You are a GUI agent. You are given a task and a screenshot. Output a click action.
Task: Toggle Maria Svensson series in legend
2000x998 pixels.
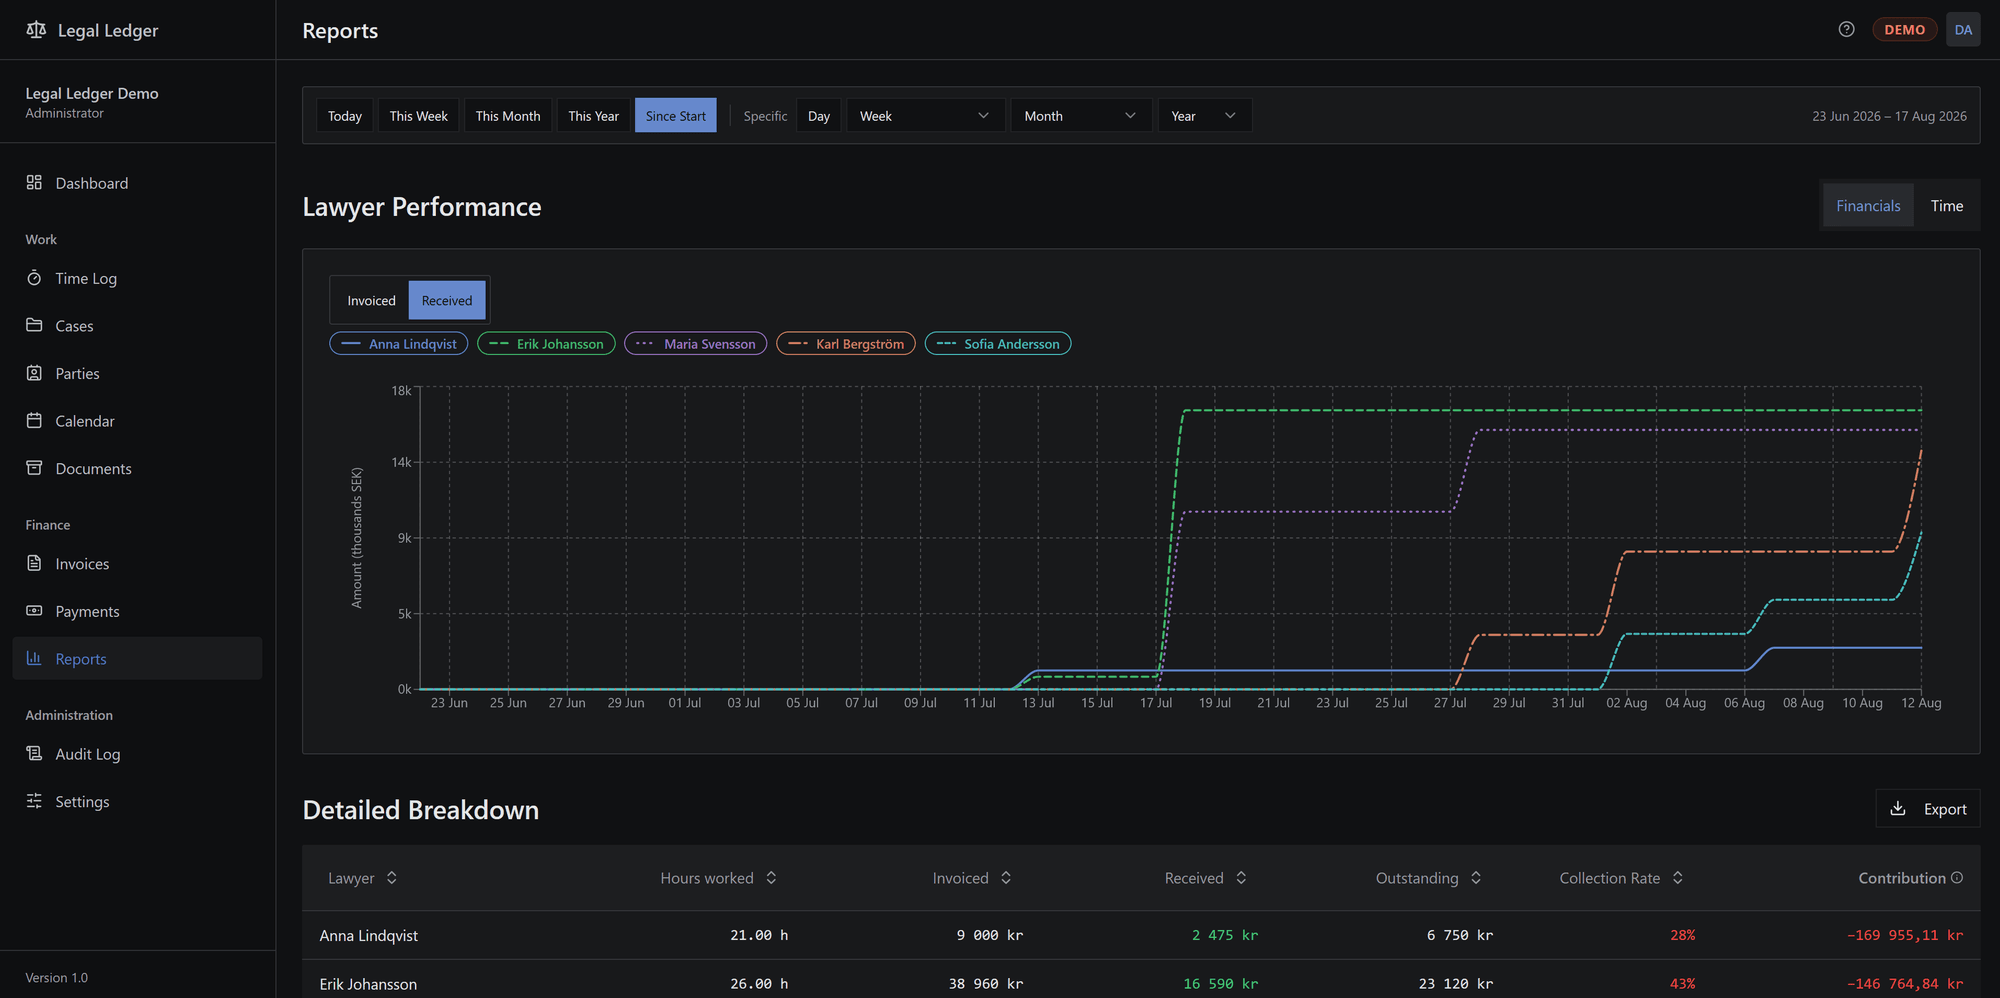pos(696,344)
